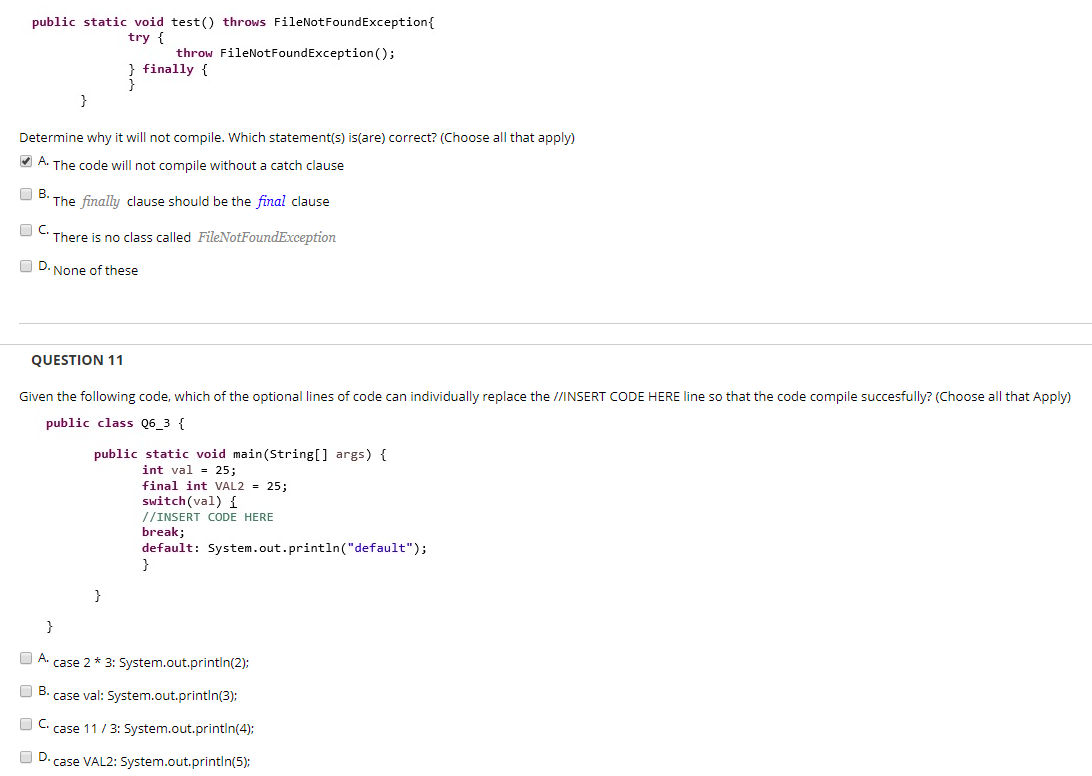Select option C about FileNotFoundException class
Viewport: 1092px width, 776px height.
[x=25, y=230]
